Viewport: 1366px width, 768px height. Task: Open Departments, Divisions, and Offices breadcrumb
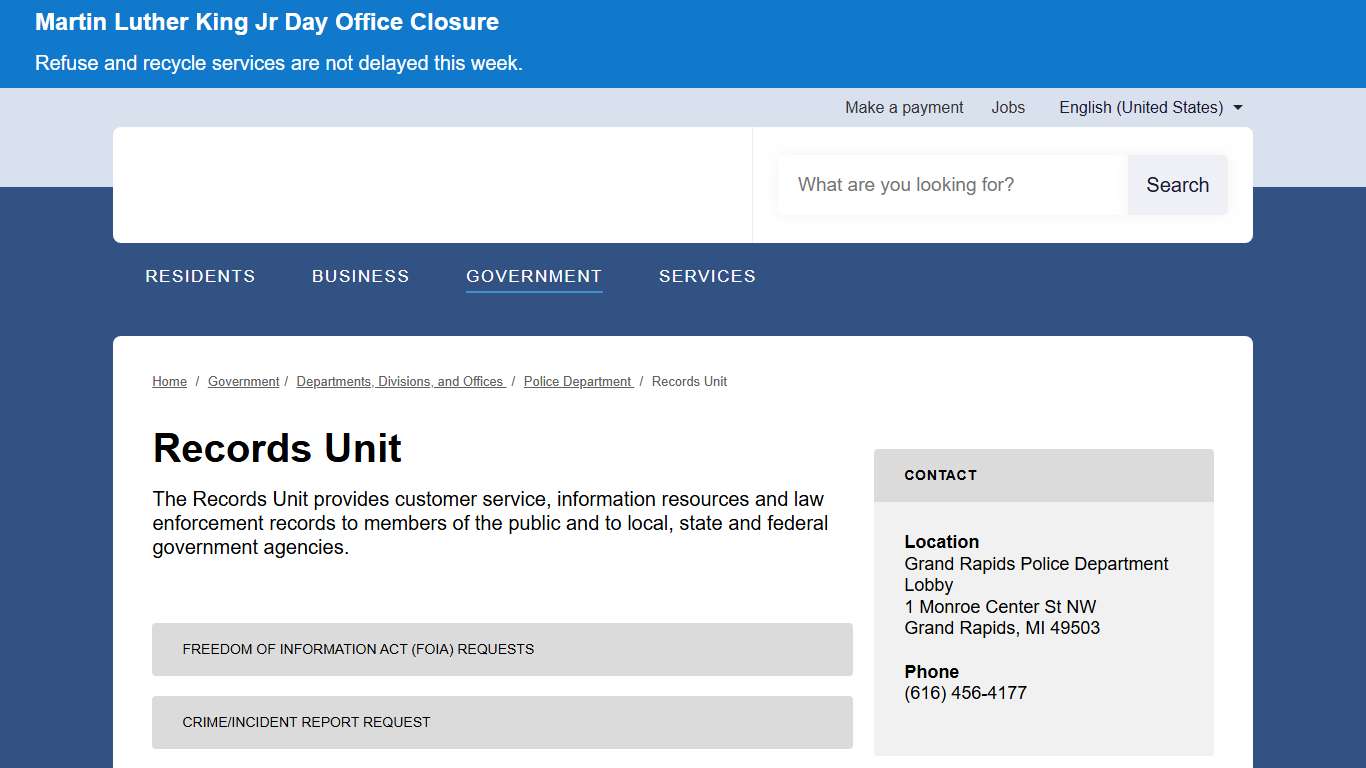(400, 382)
